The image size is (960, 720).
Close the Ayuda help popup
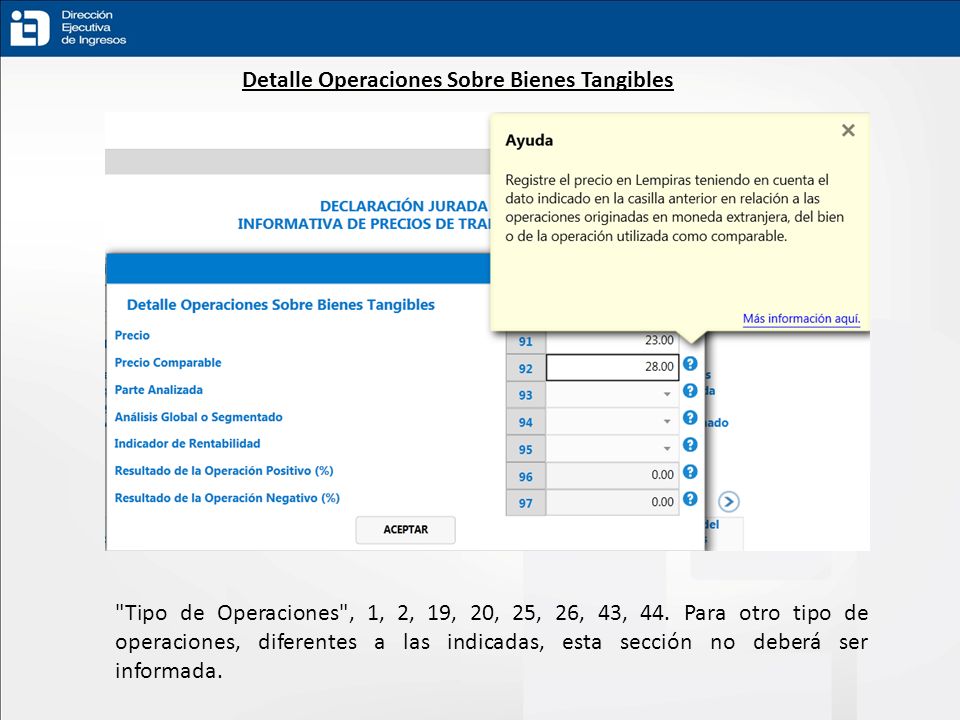[848, 130]
